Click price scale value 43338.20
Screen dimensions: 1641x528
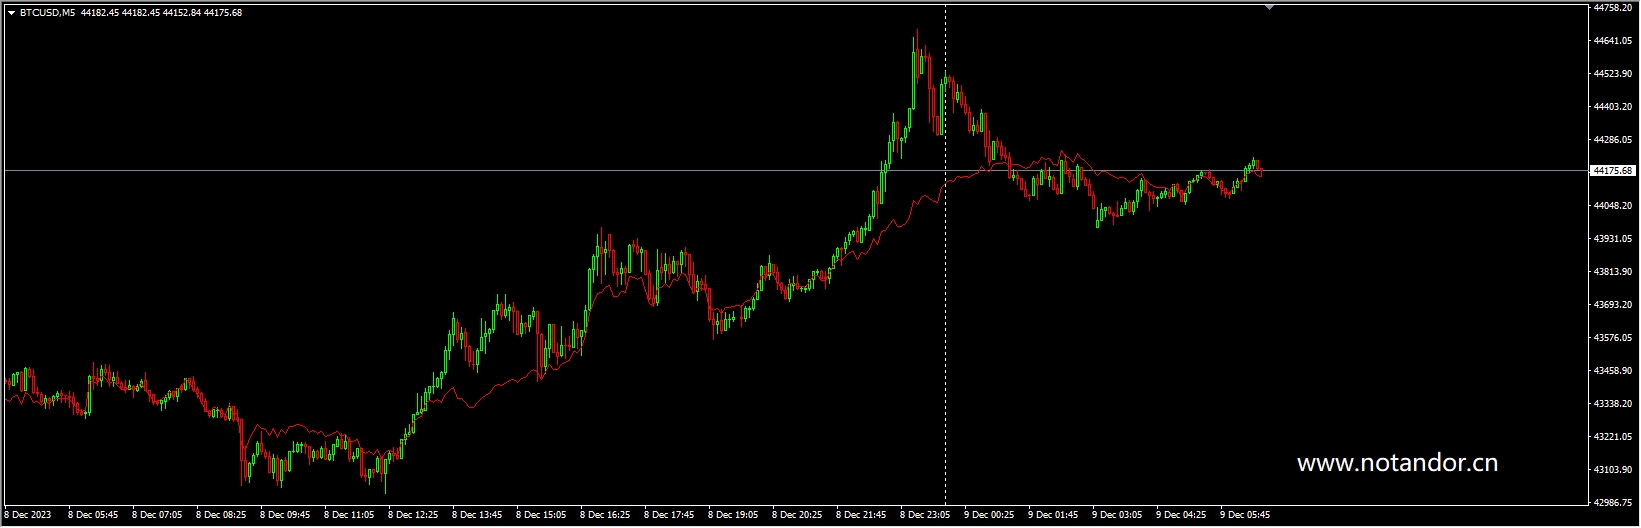point(1612,404)
